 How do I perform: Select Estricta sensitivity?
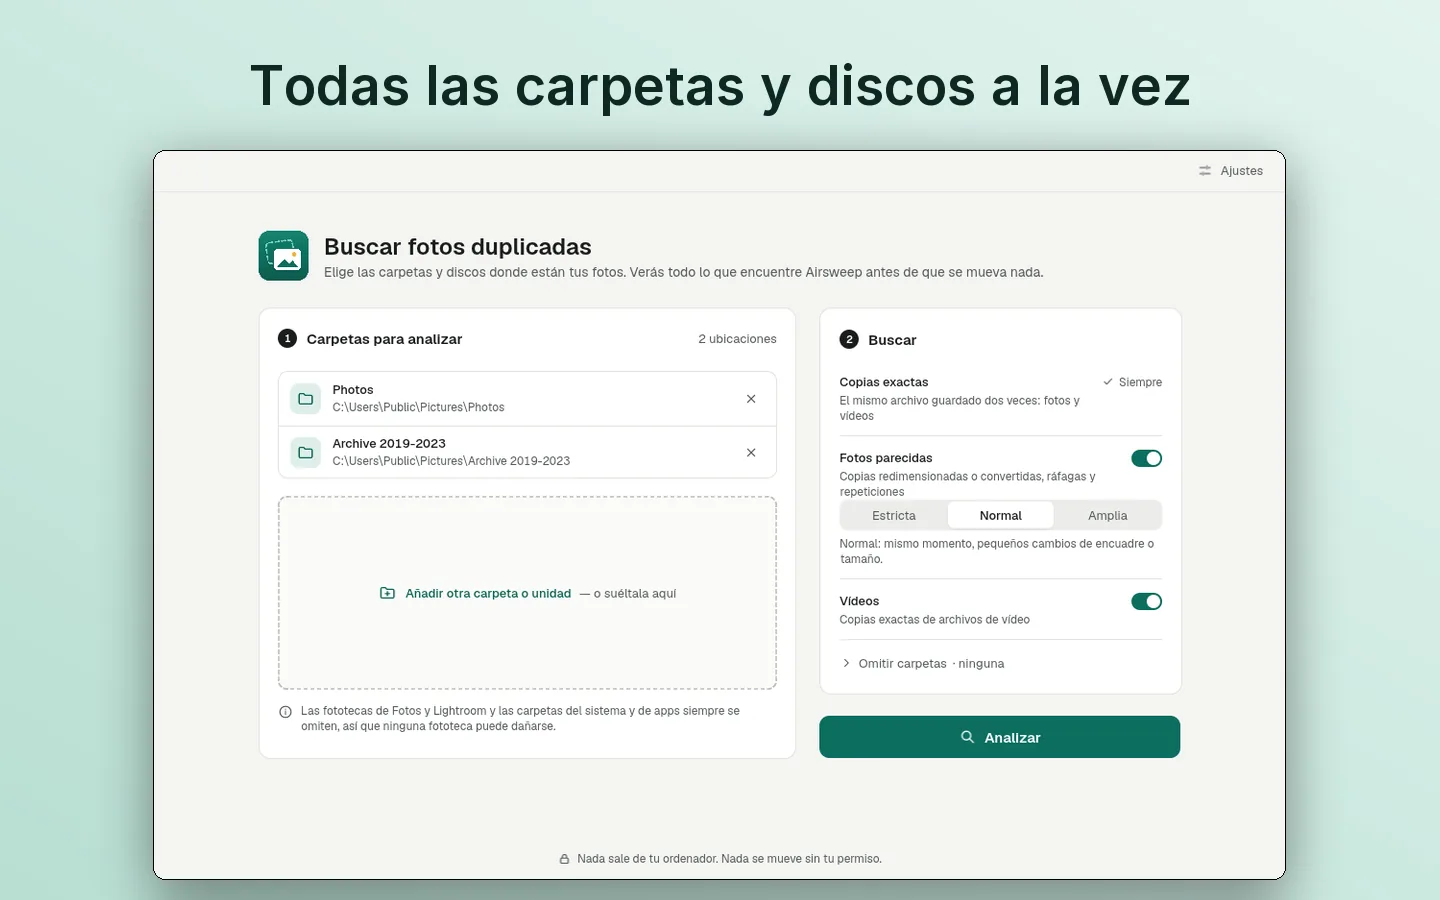(x=894, y=516)
